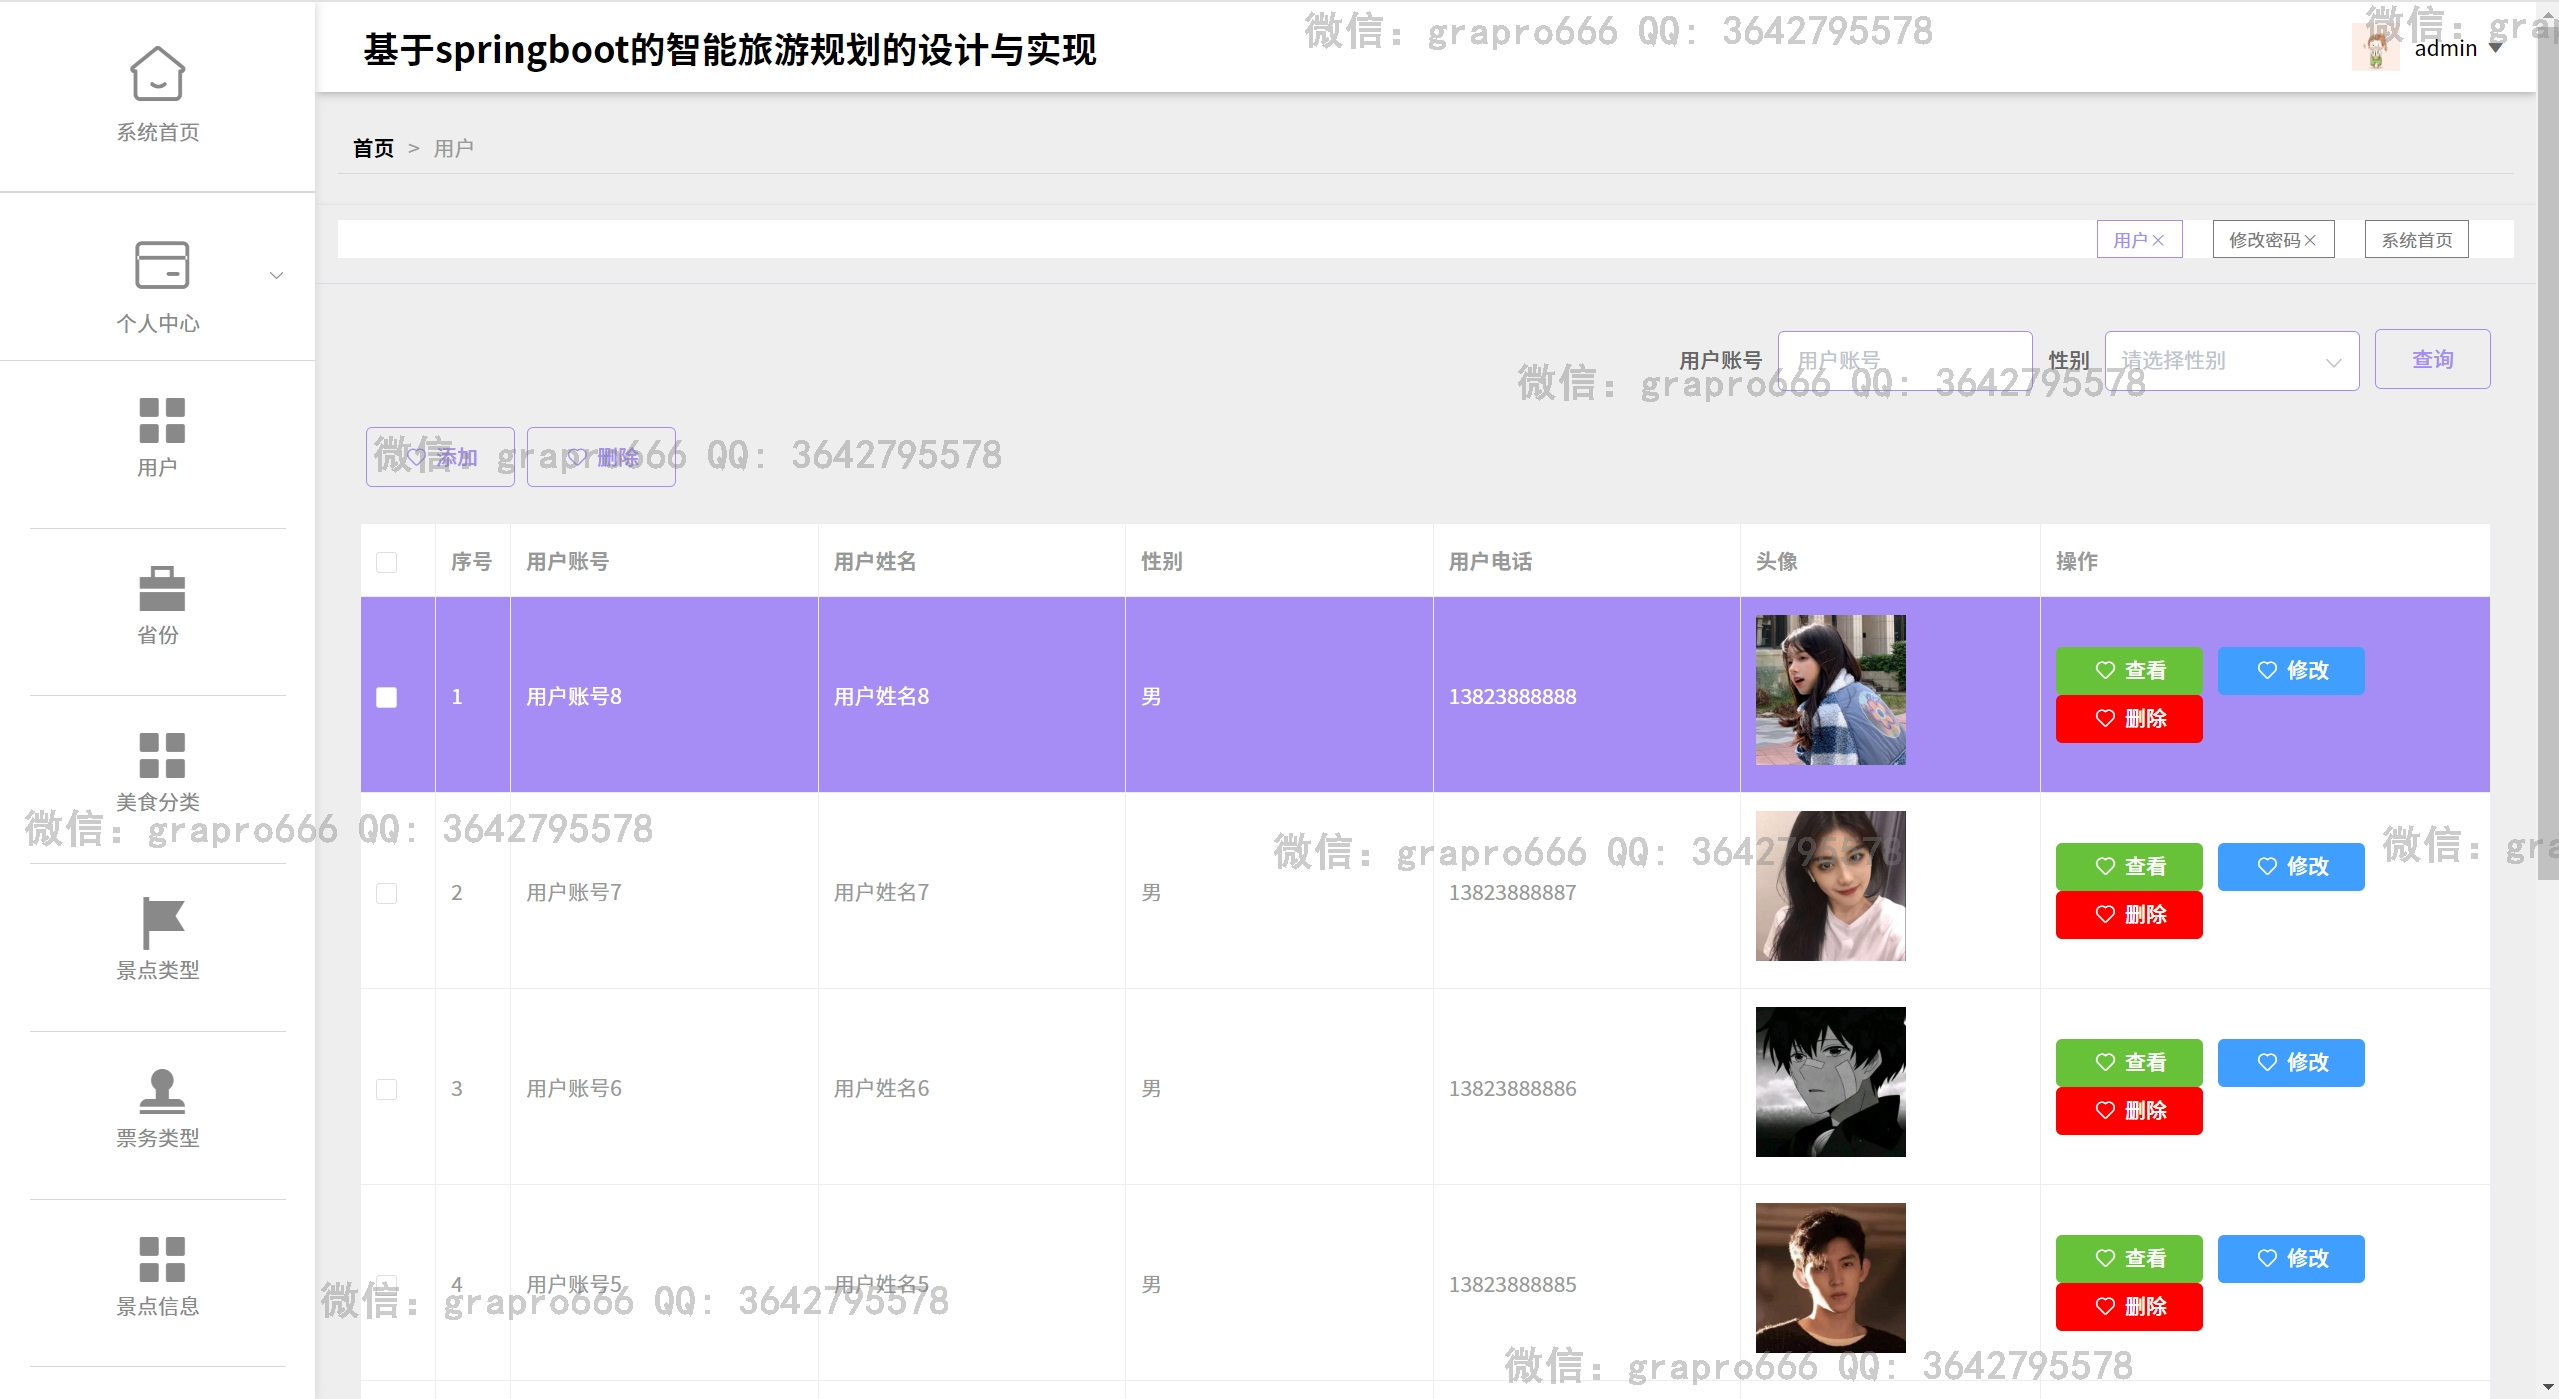Click the admin avatar icon
Image resolution: width=2559 pixels, height=1399 pixels.
[x=2375, y=48]
